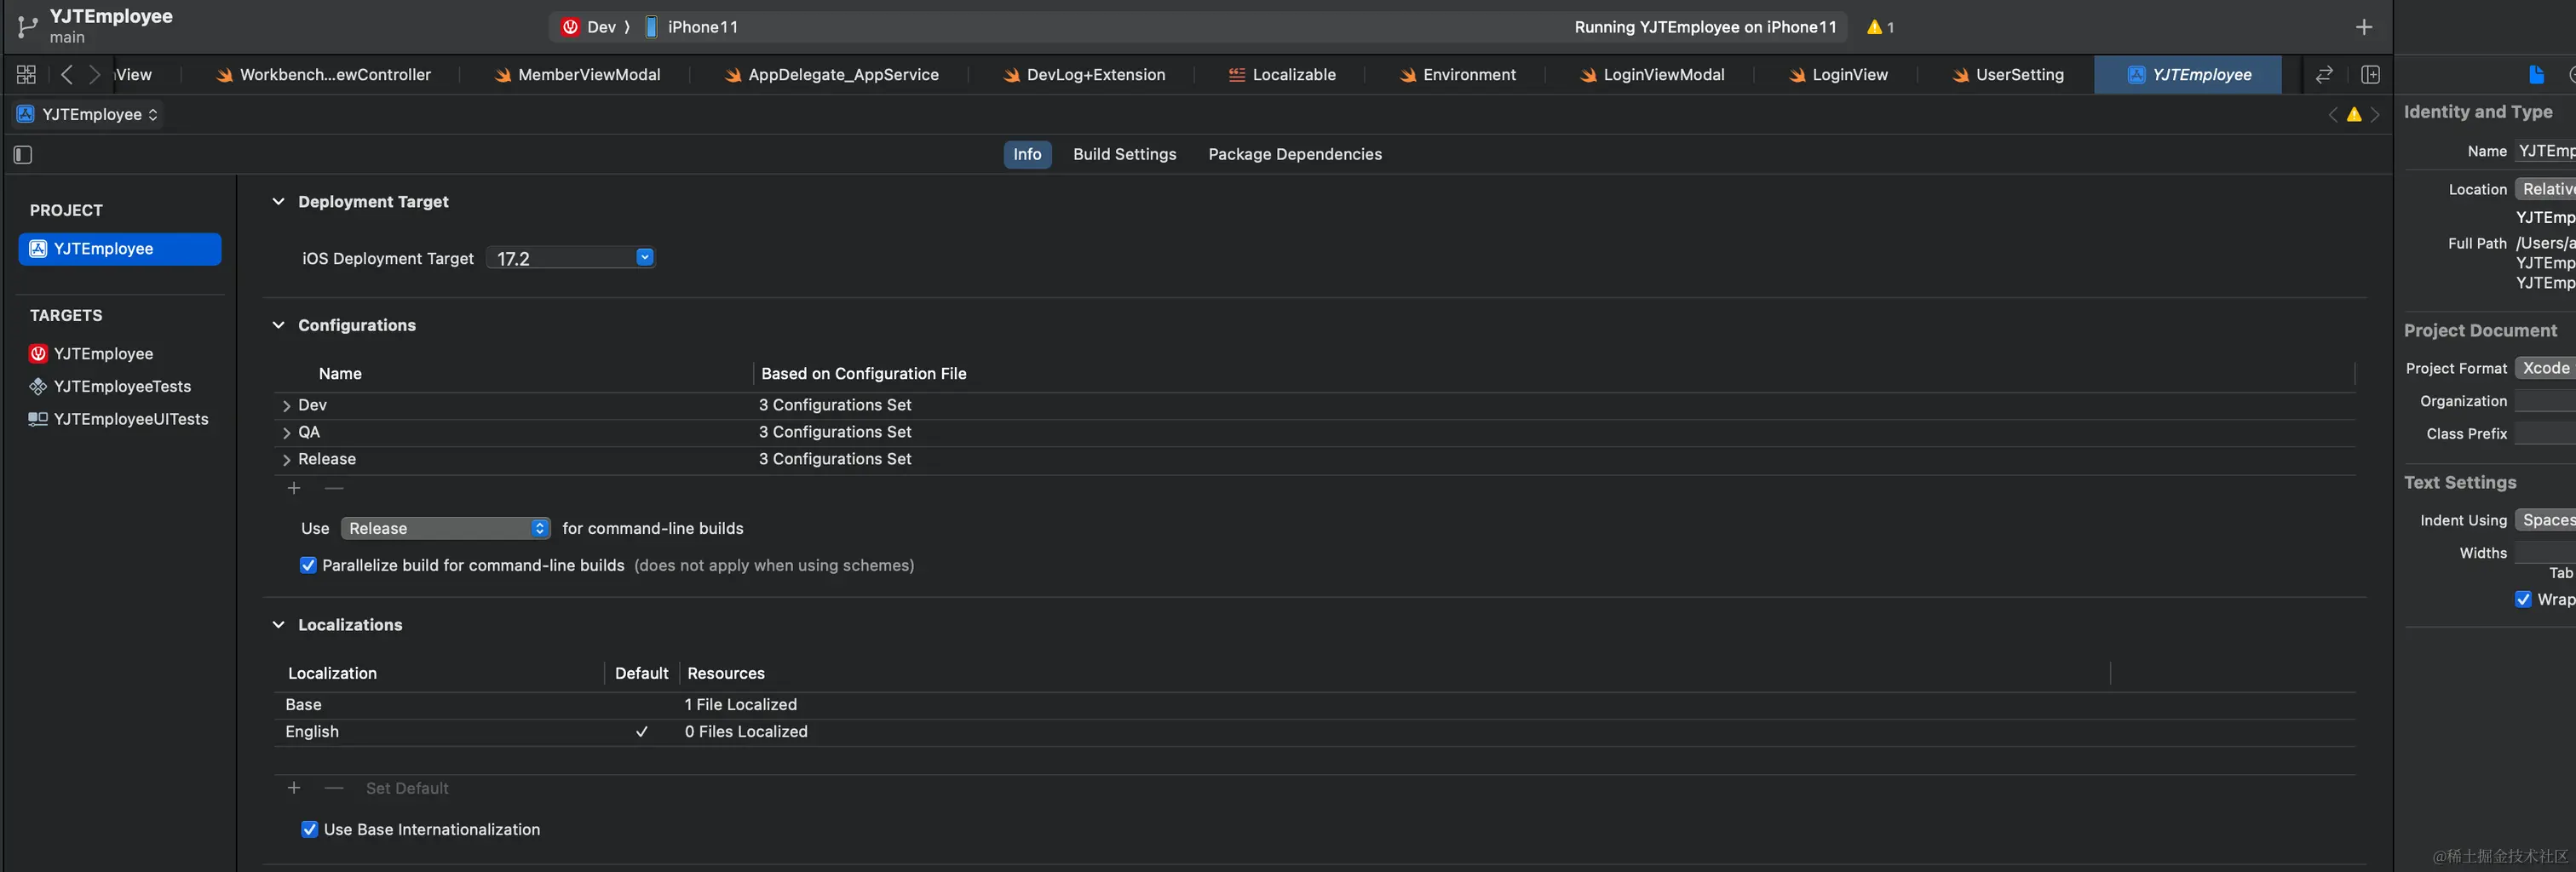This screenshot has width=2576, height=872.
Task: Go back with the left navigation arrow
Action: click(x=67, y=75)
